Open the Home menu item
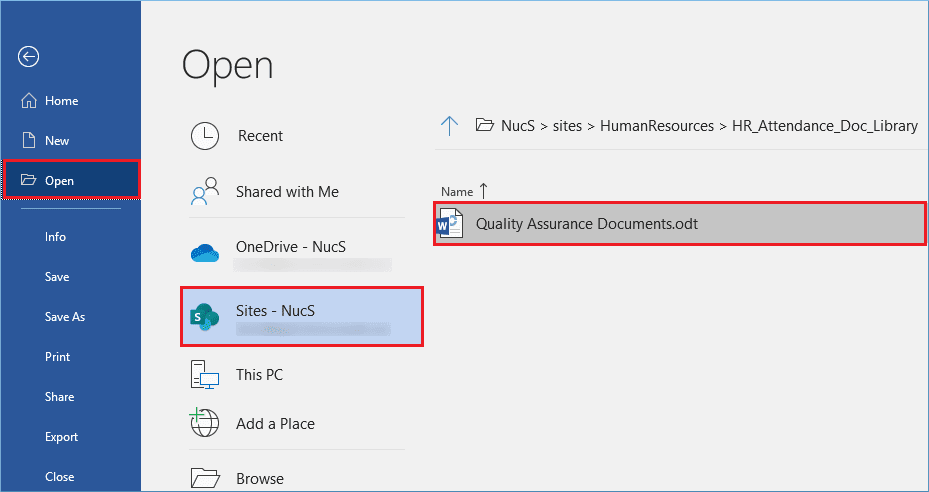 [62, 101]
